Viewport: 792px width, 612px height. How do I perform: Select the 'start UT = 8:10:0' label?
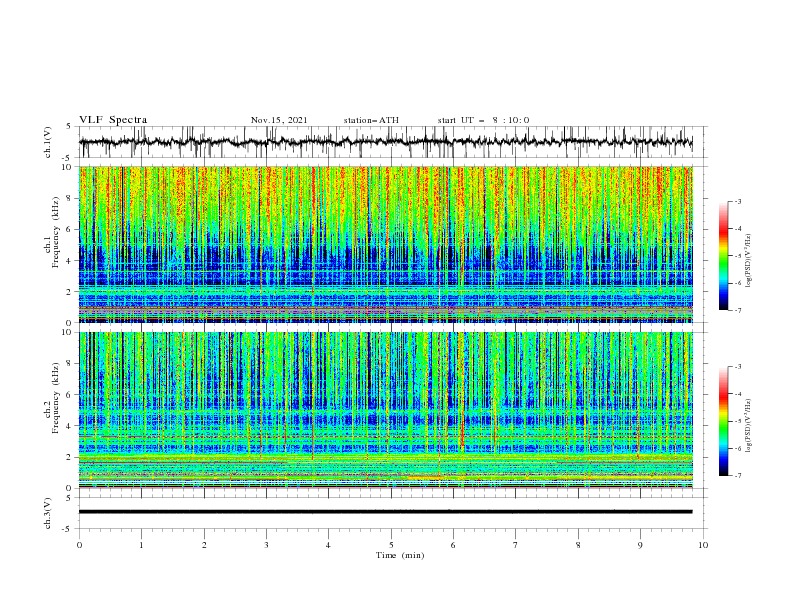[x=483, y=120]
